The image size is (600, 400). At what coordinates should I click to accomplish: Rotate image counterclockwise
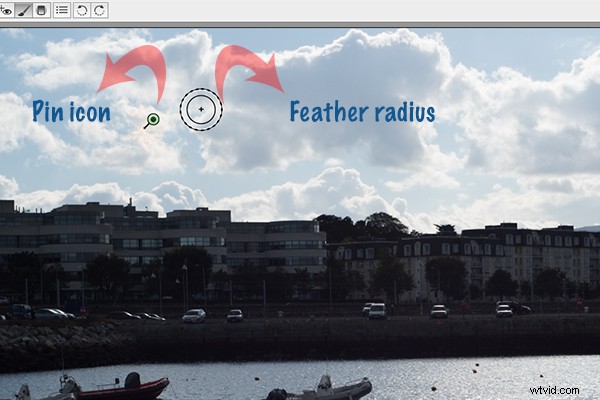[x=82, y=9]
